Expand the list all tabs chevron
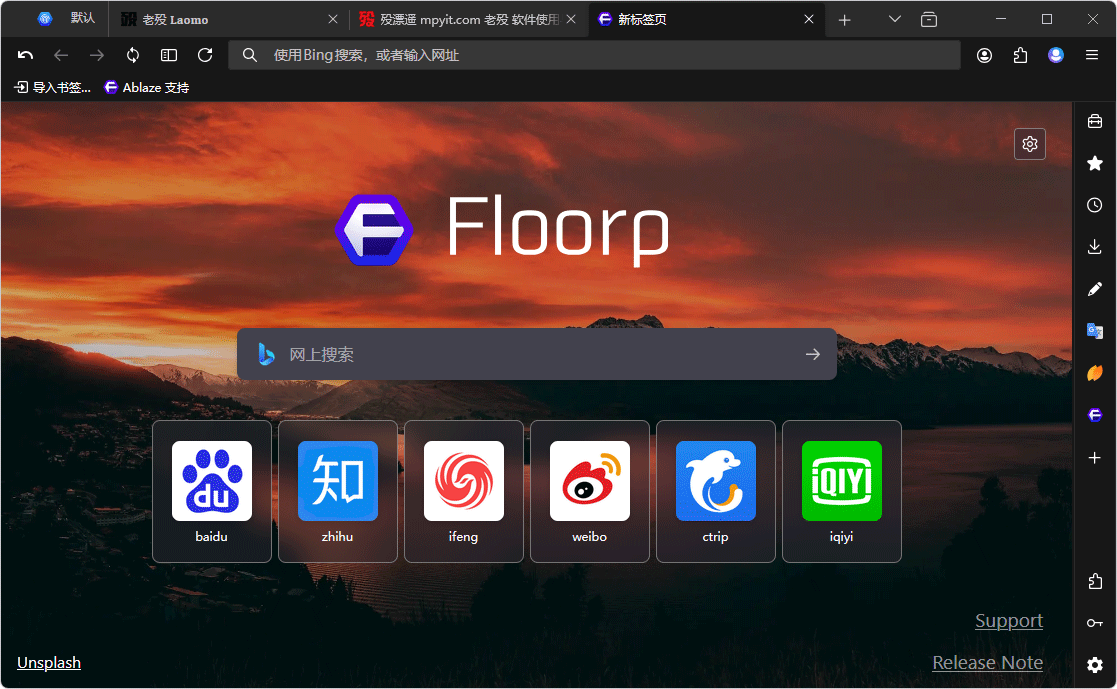This screenshot has width=1117, height=689. [895, 19]
